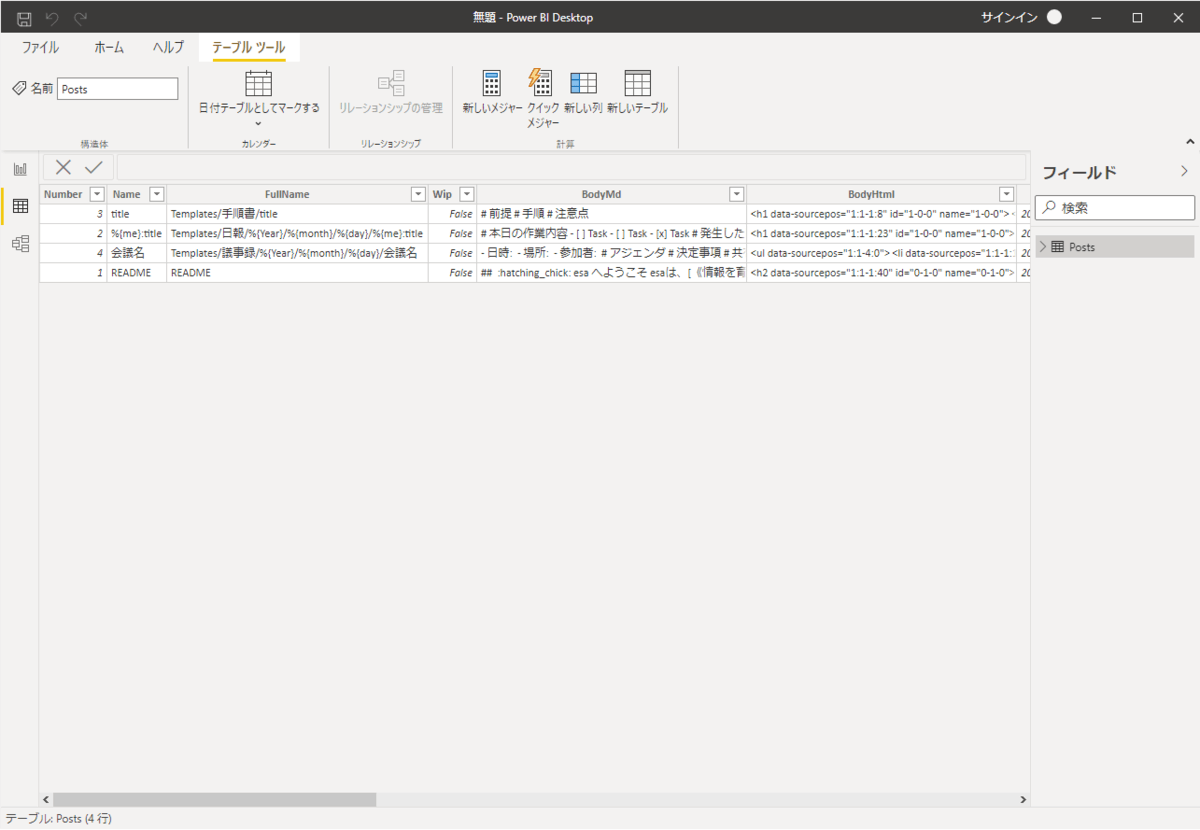Click into the formula bar
This screenshot has width=1200, height=830.
pyautogui.click(x=571, y=167)
